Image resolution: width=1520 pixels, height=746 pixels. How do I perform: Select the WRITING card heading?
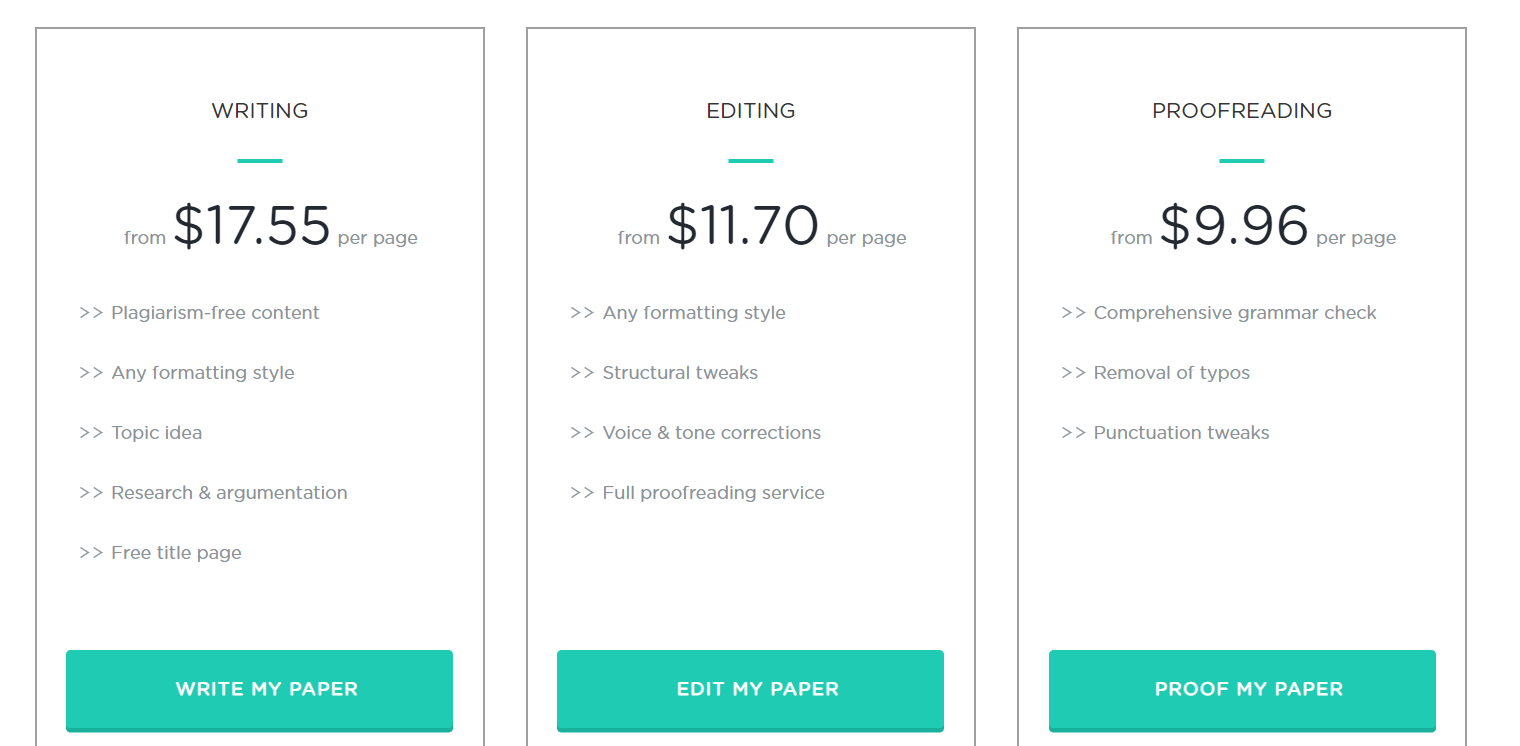[260, 111]
